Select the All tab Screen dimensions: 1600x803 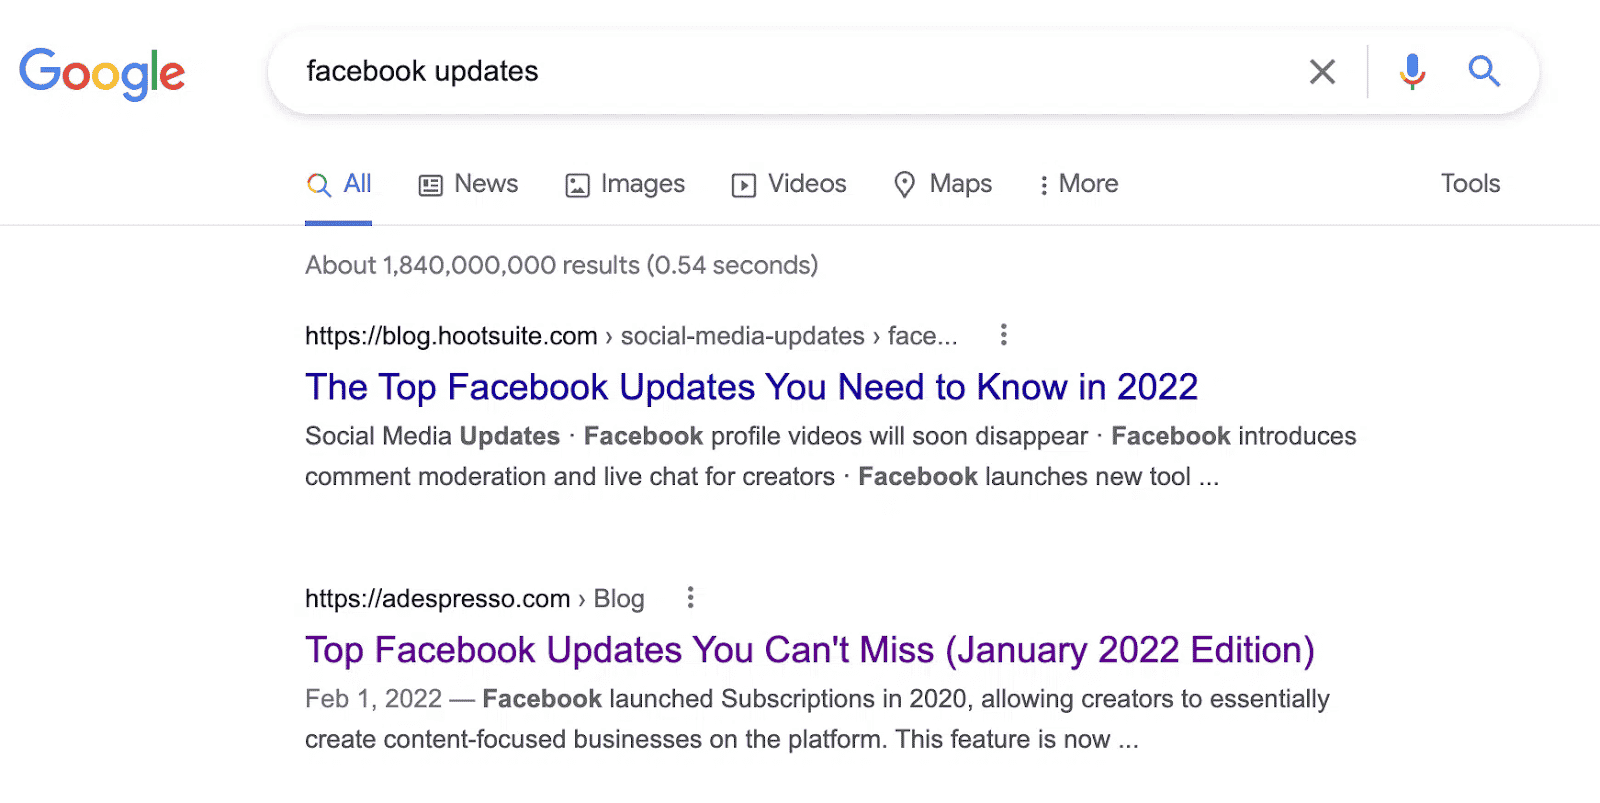coord(339,184)
